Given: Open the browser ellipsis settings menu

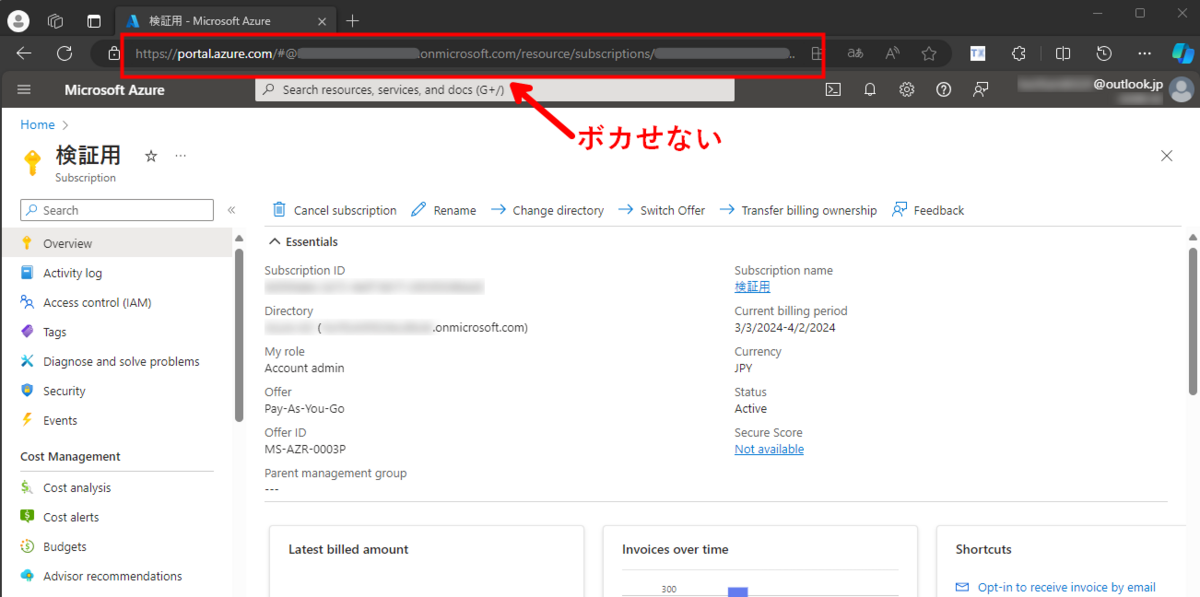Looking at the screenshot, I should 1144,53.
